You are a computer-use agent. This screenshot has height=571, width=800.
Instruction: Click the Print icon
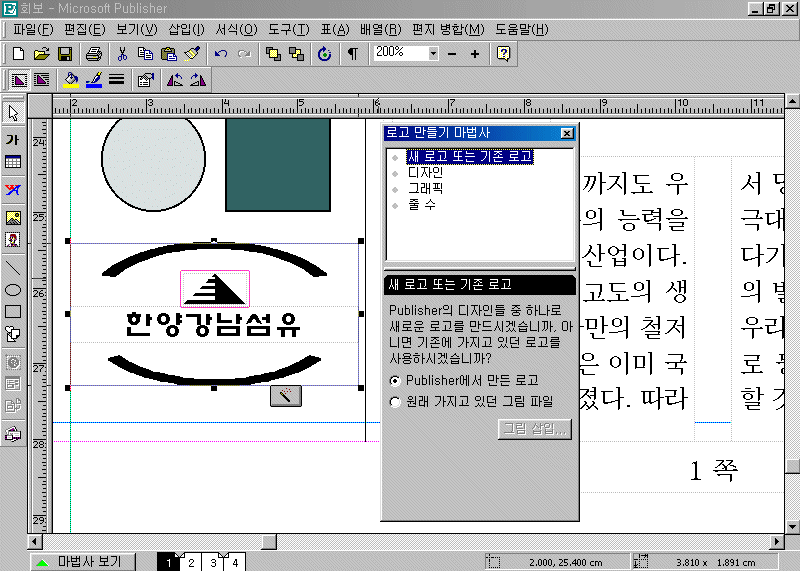click(93, 54)
